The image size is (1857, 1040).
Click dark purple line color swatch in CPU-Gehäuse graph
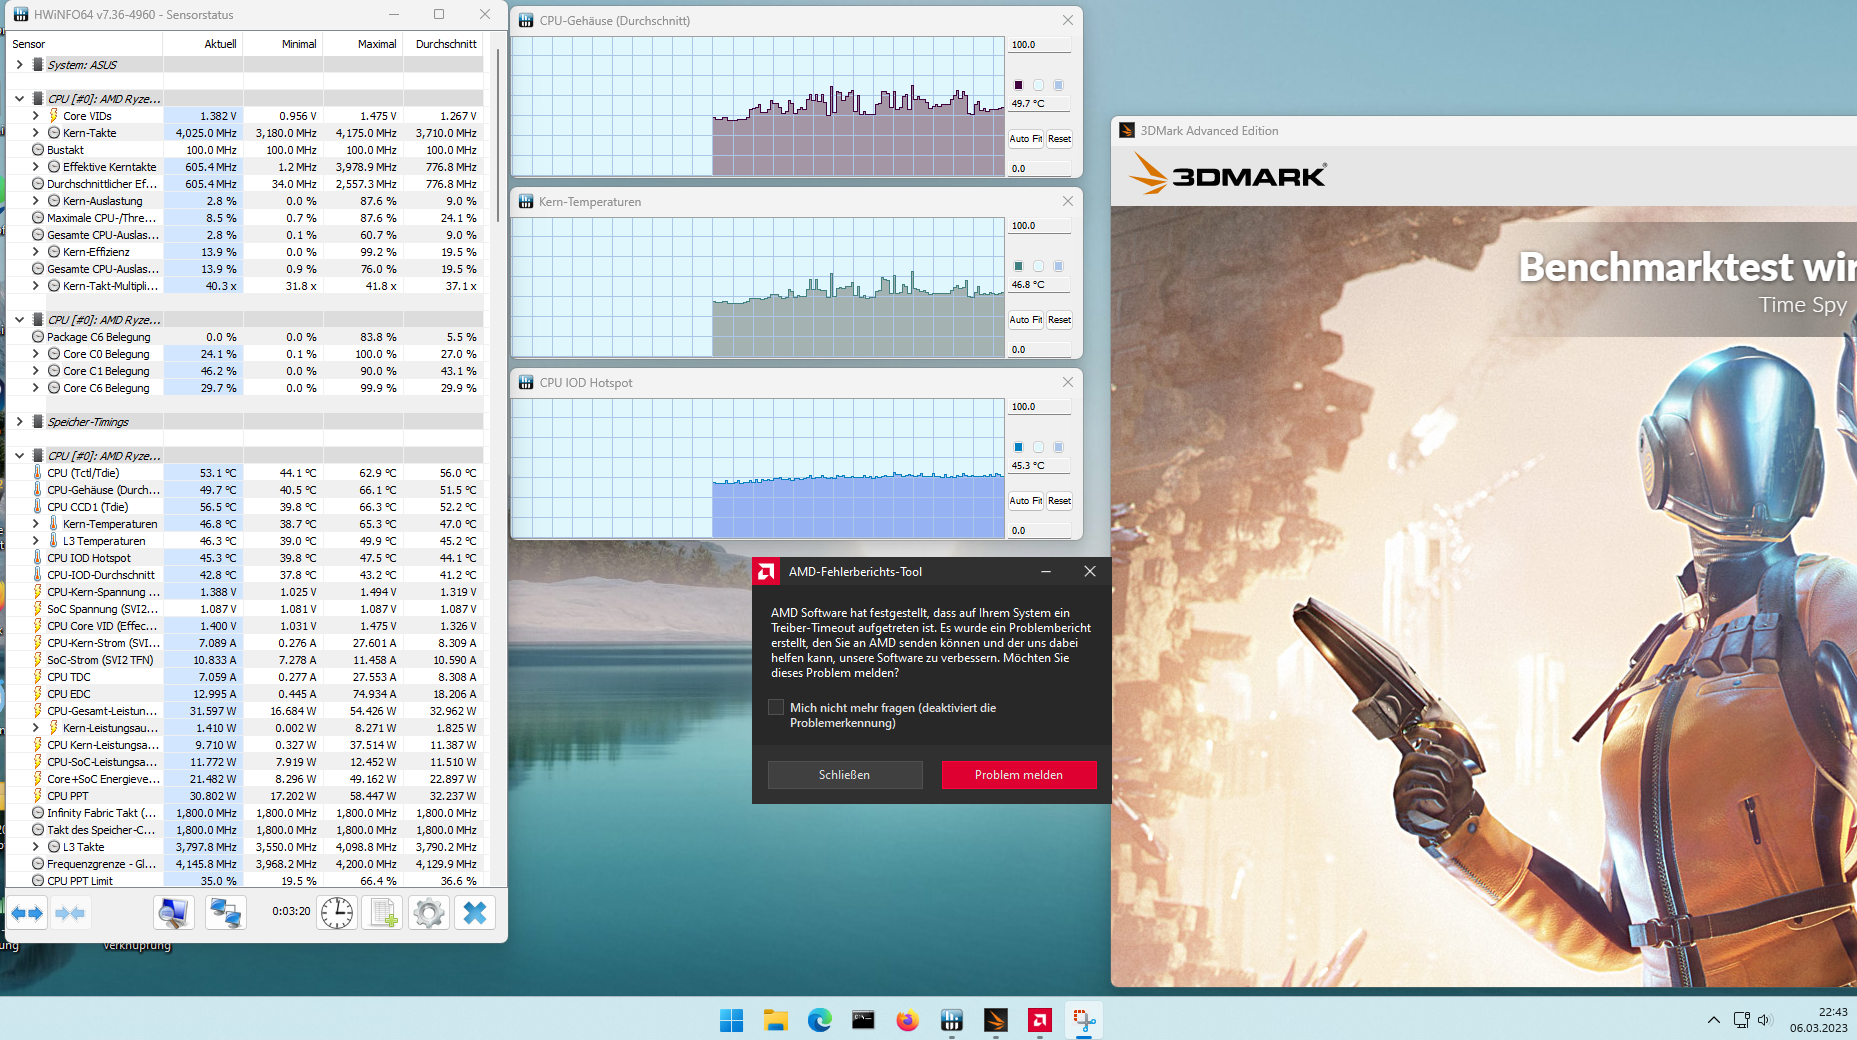click(1018, 85)
